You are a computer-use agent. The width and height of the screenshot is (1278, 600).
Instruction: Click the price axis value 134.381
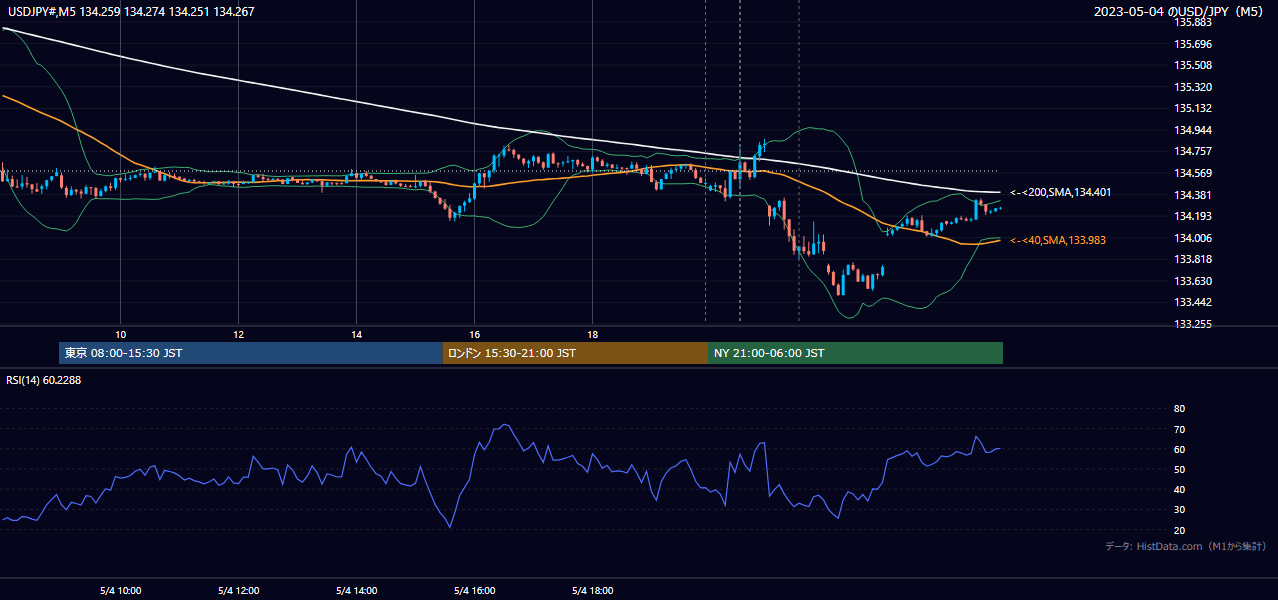(x=1193, y=195)
